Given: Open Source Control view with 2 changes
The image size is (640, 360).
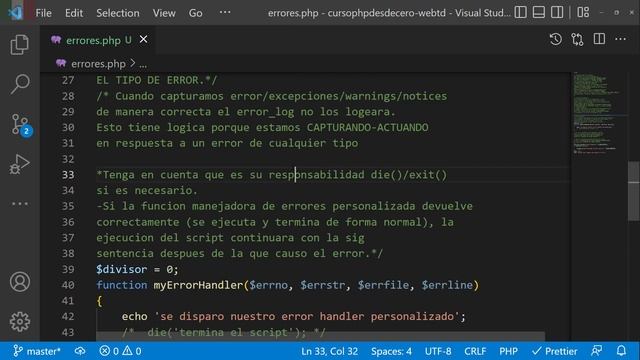Looking at the screenshot, I should pos(20,124).
